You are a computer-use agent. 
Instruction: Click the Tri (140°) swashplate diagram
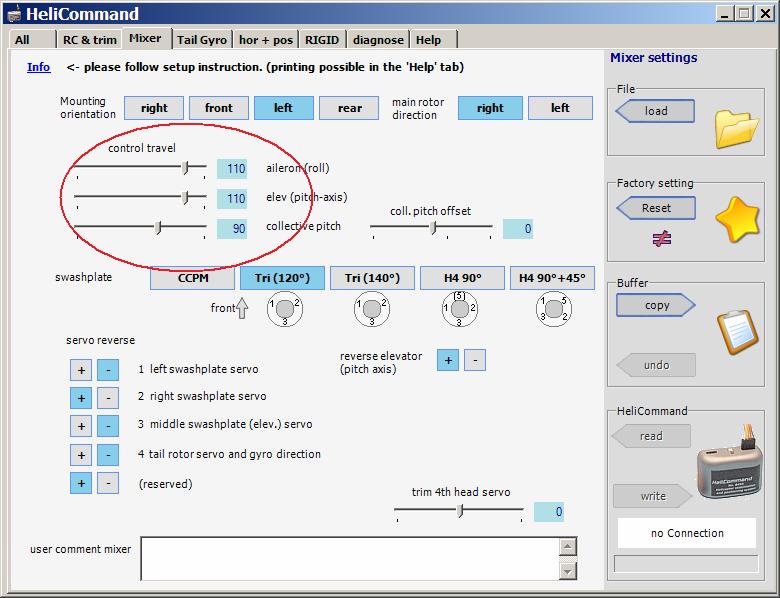click(372, 309)
